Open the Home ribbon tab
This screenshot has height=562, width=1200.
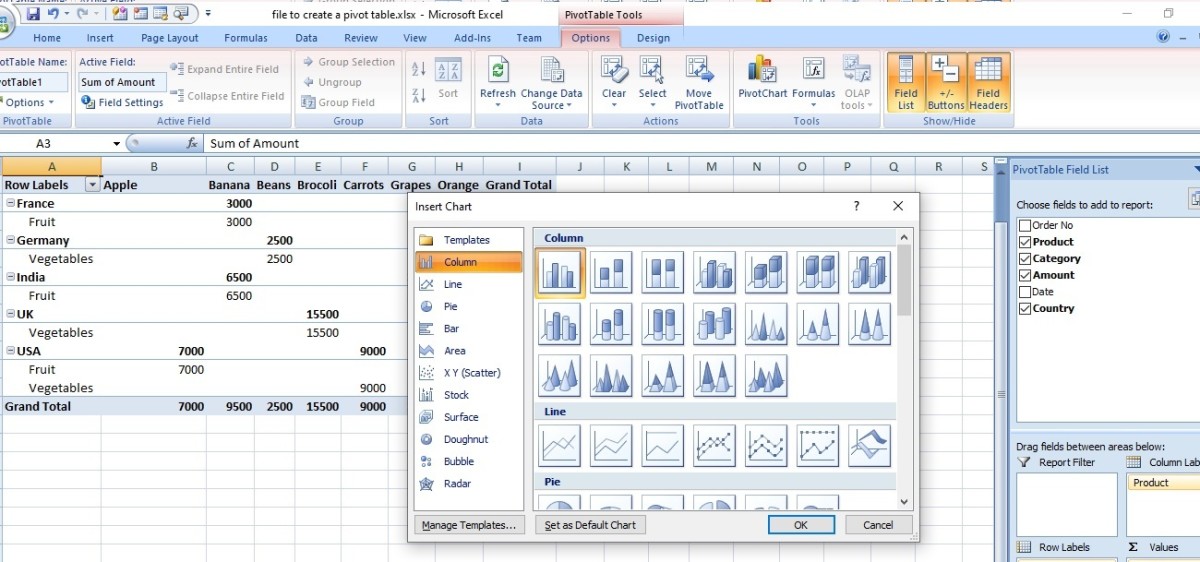click(47, 38)
